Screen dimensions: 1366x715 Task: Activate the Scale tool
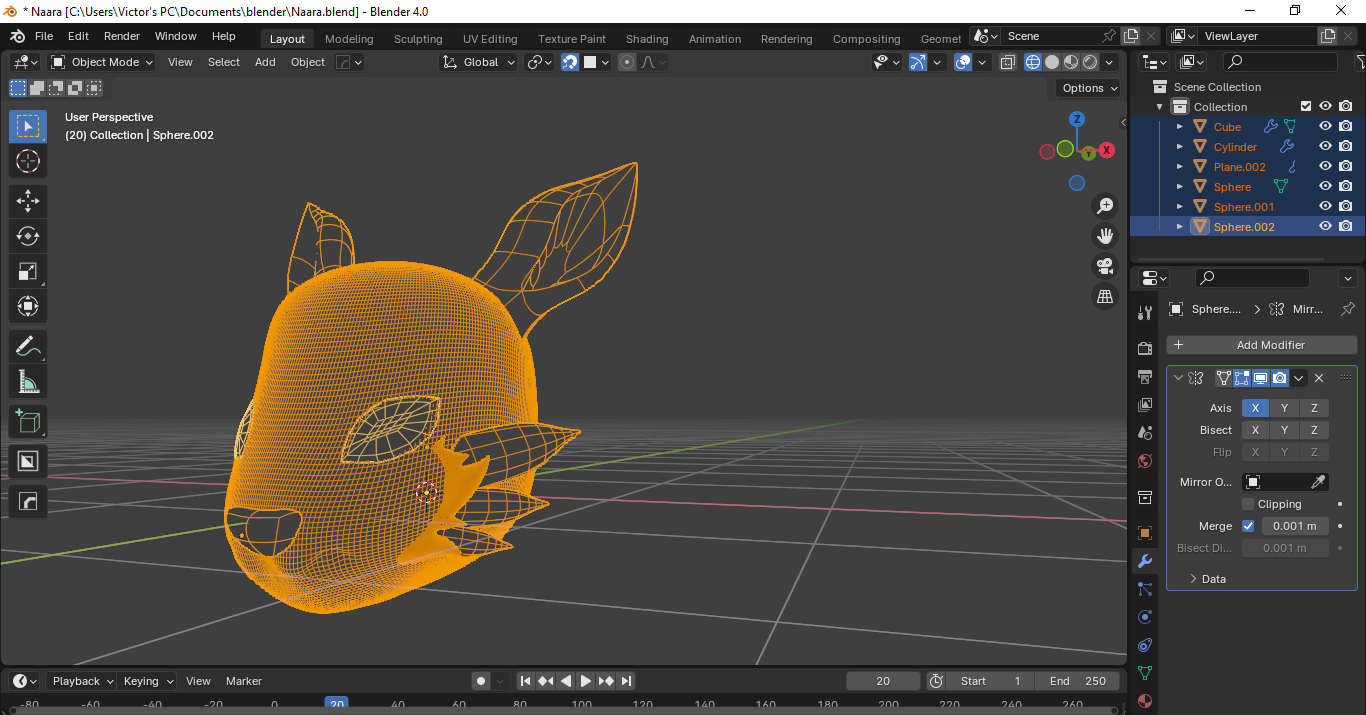coord(28,271)
